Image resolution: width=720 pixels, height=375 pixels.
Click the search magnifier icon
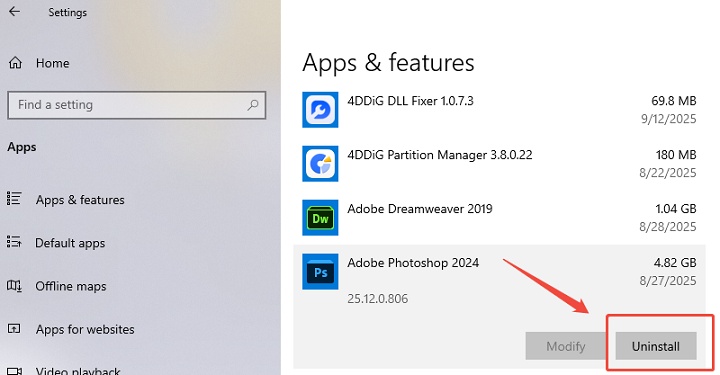(x=253, y=105)
